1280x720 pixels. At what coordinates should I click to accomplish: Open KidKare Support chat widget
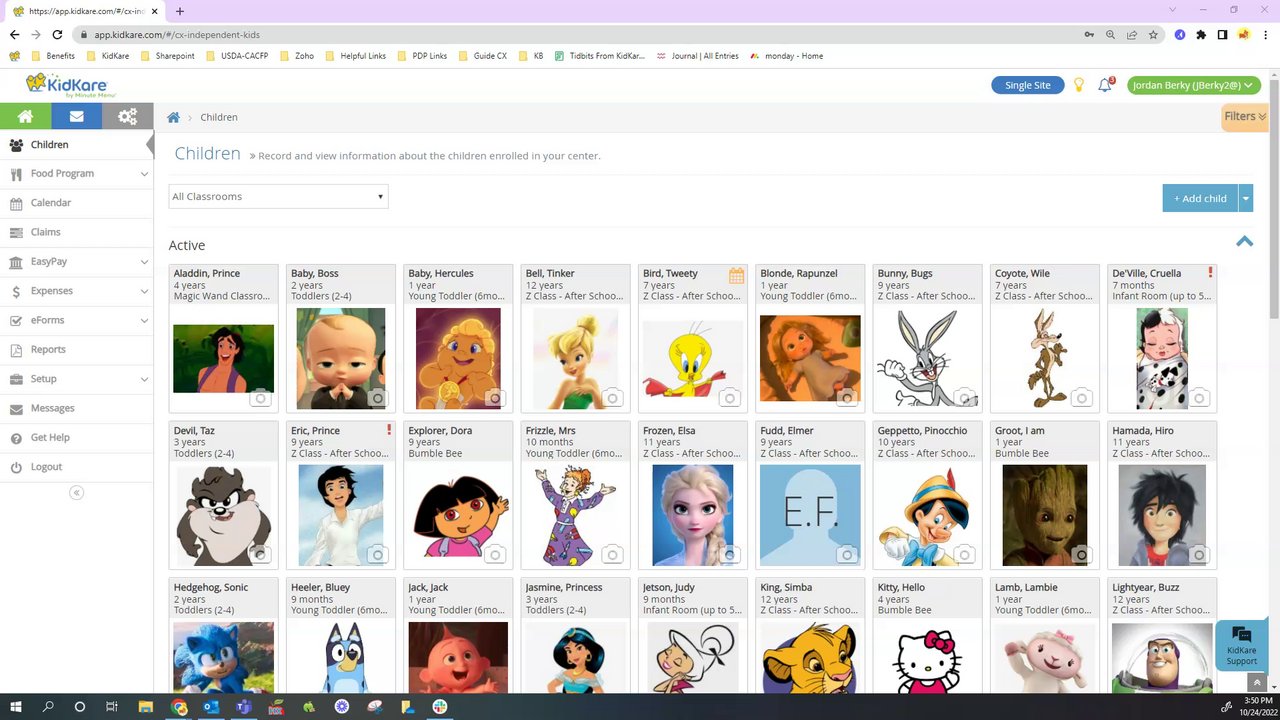coord(1241,645)
